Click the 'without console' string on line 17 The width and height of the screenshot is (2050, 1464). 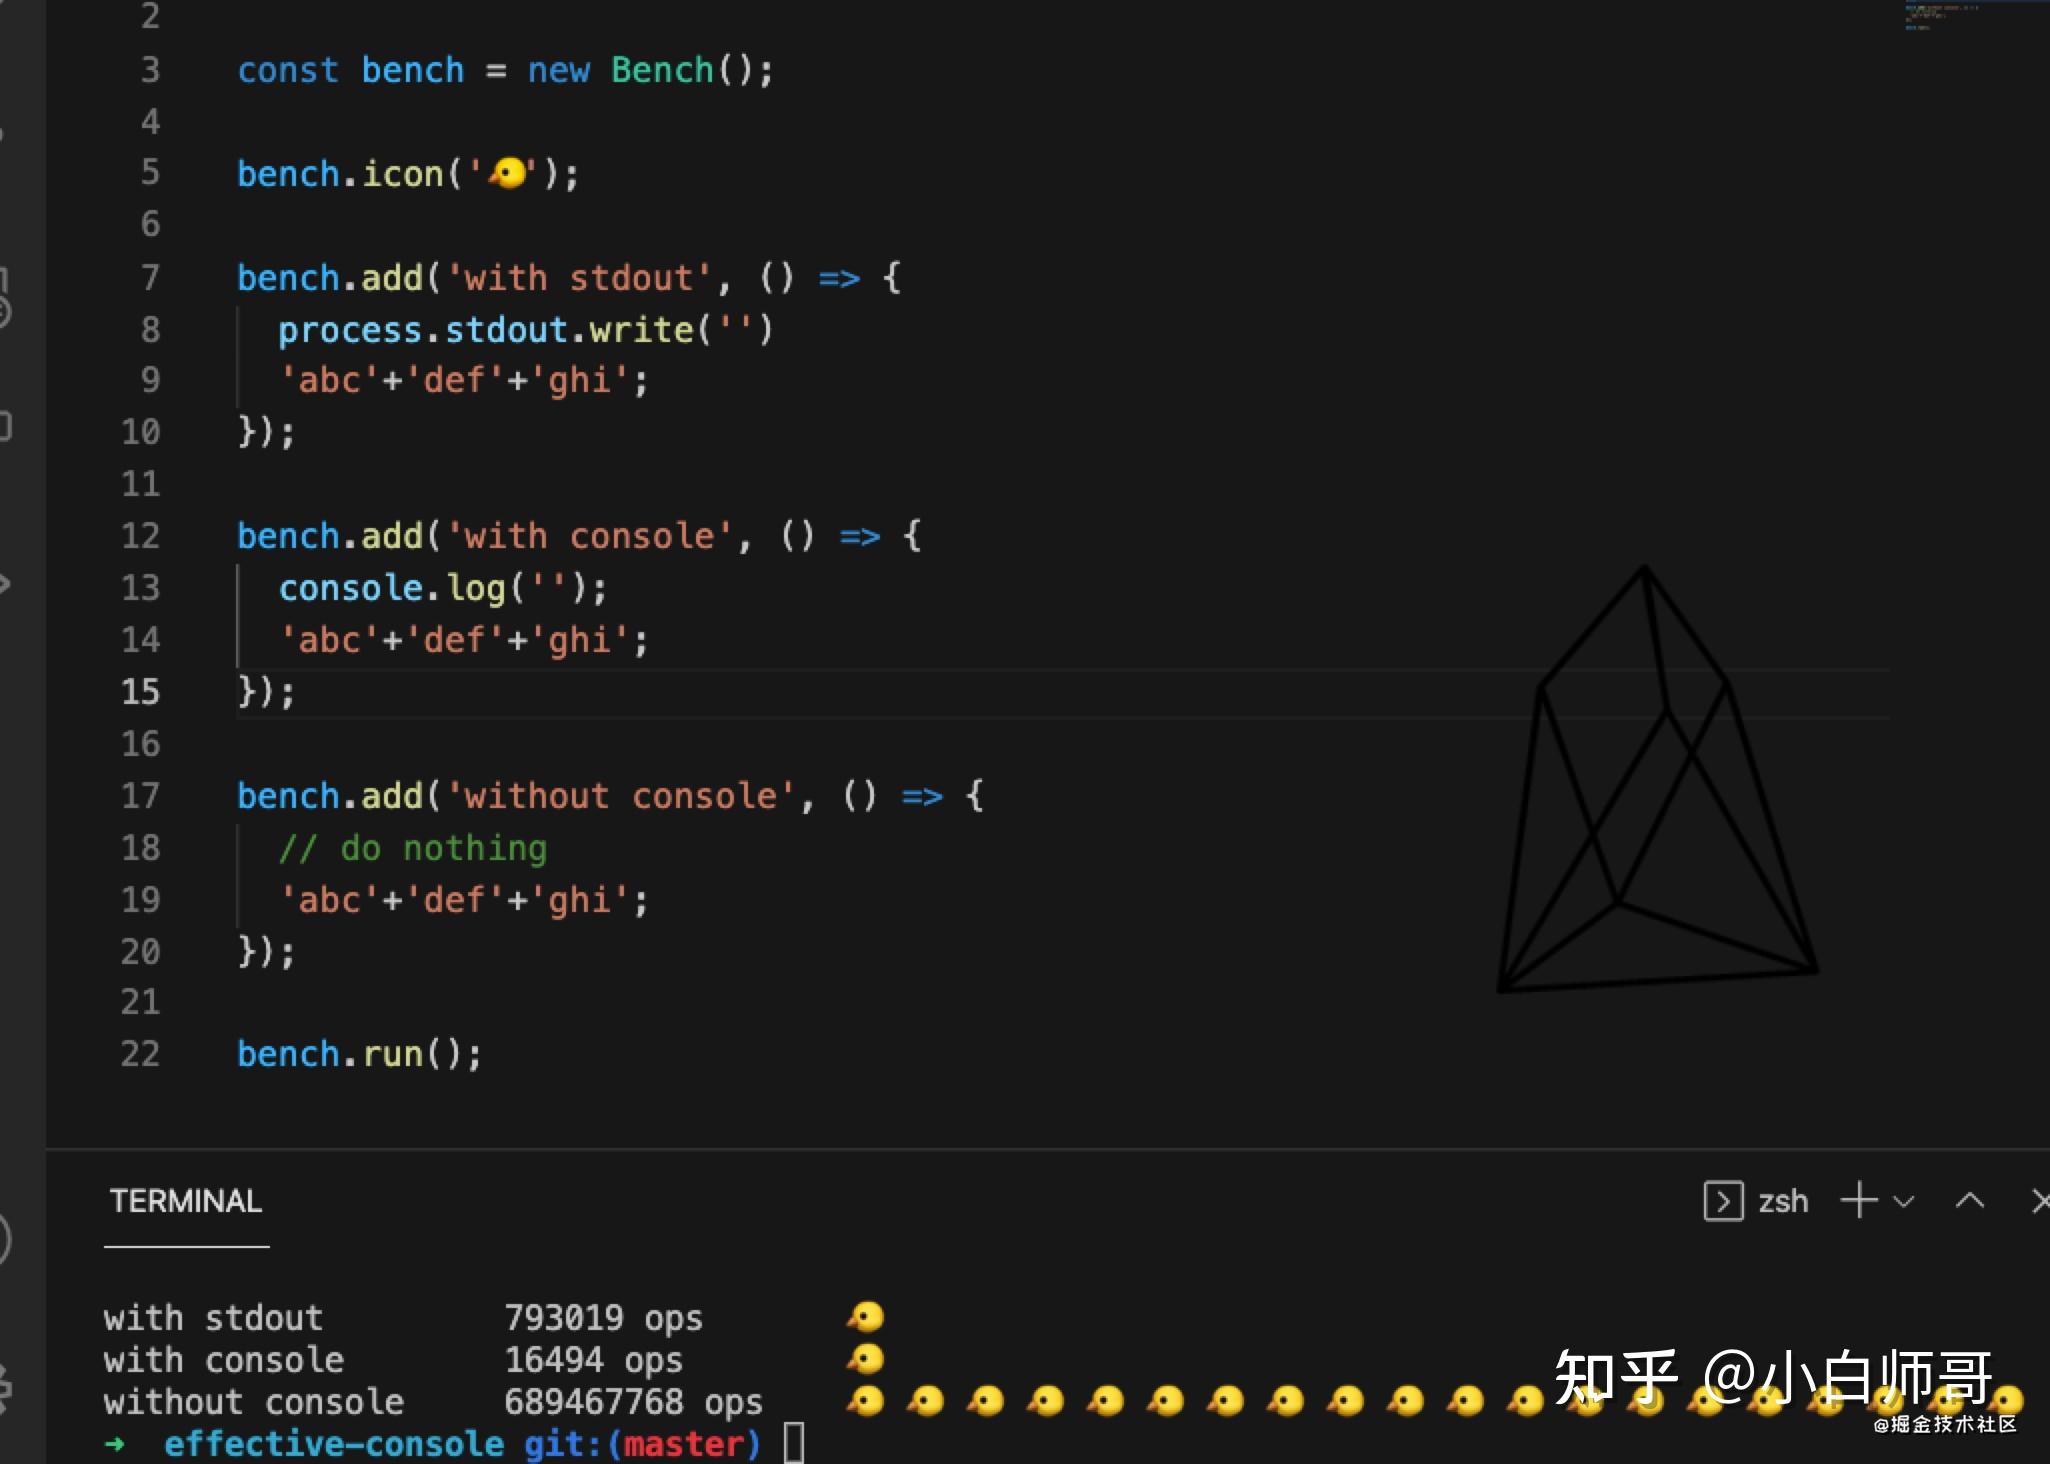tap(620, 797)
